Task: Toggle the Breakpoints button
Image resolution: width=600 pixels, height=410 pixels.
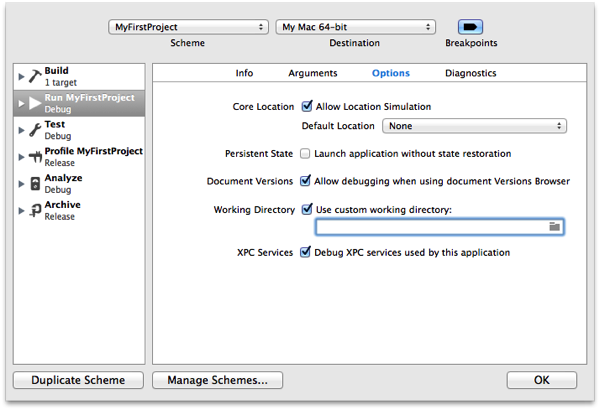Action: pos(470,27)
